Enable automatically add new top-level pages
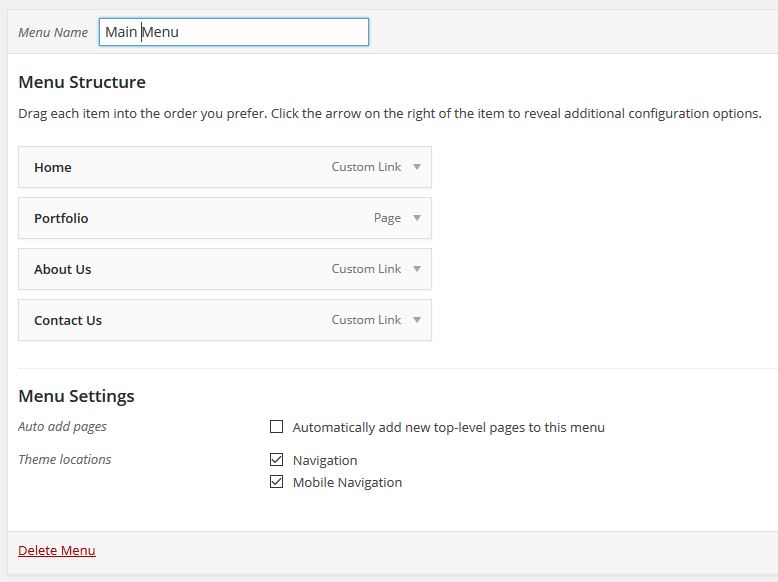 point(277,427)
